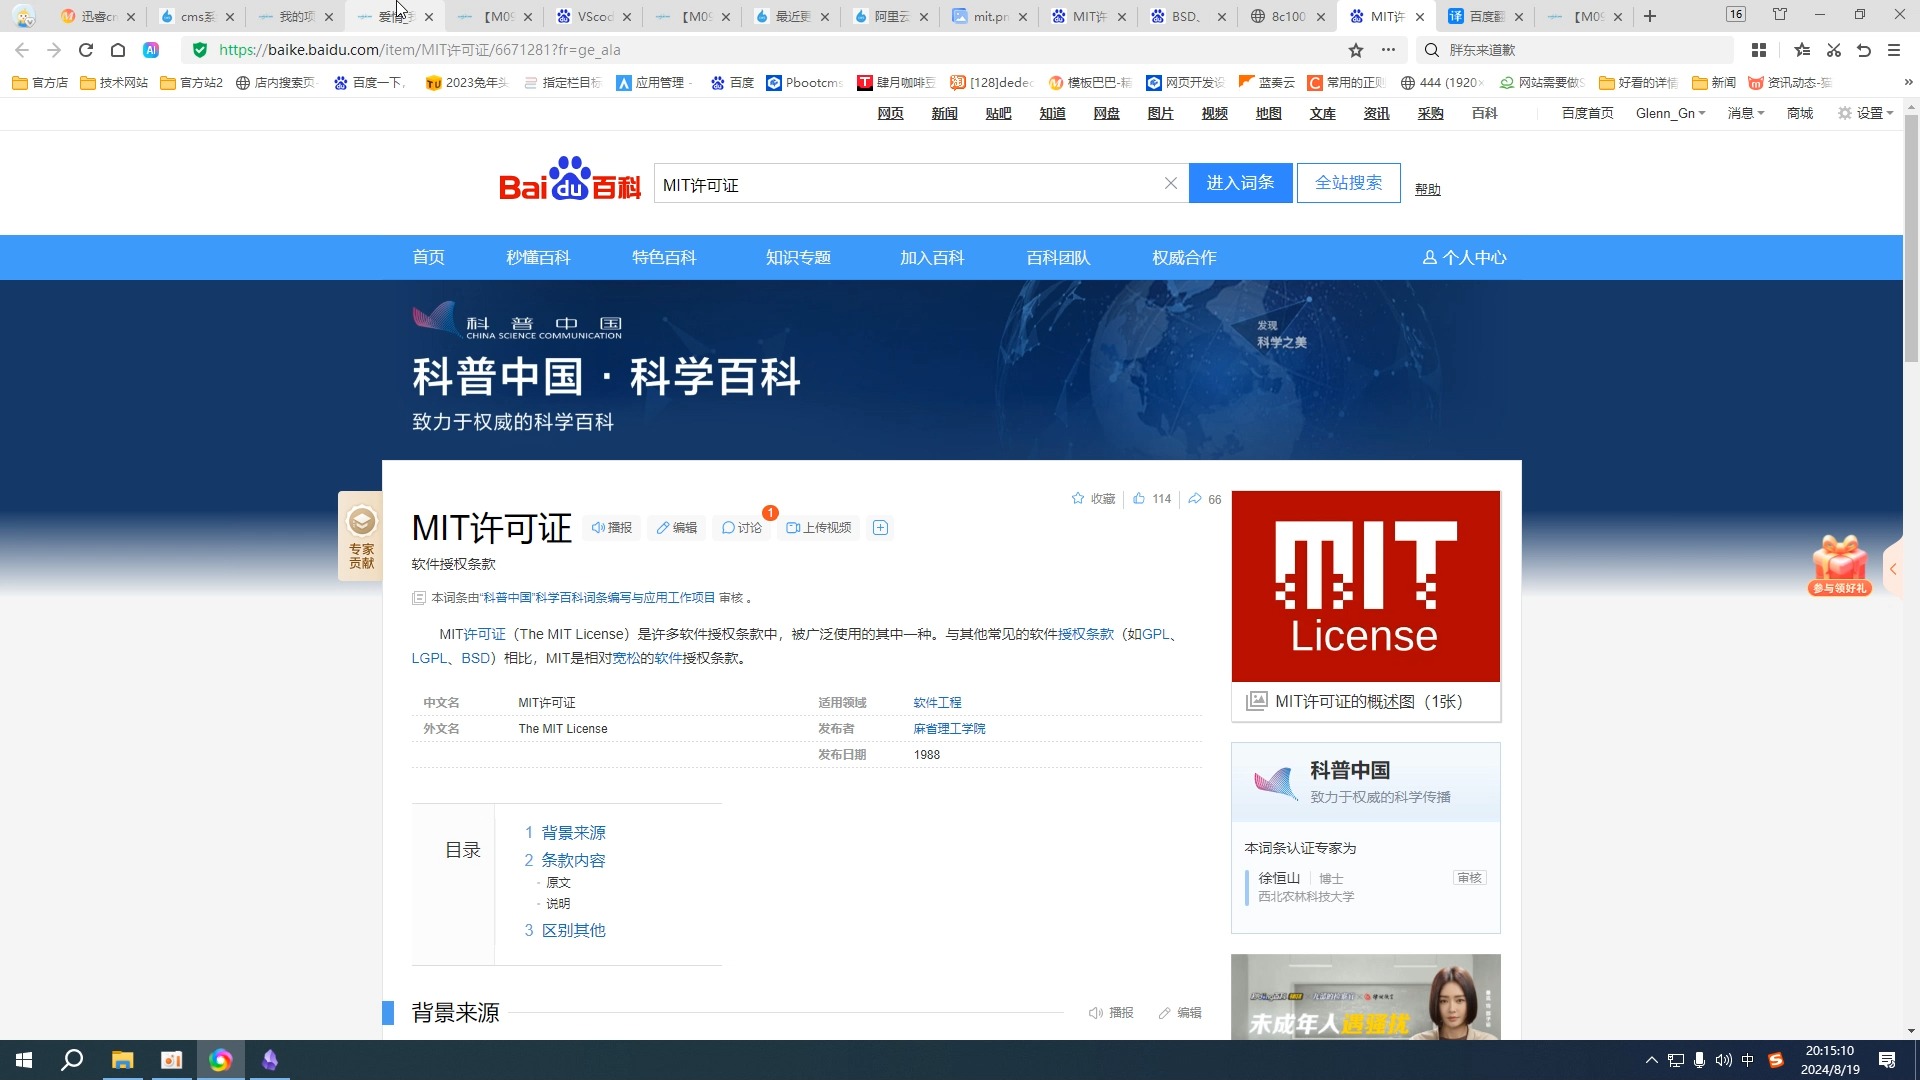Expand the bookmarks bar overflow chevron

1908,82
